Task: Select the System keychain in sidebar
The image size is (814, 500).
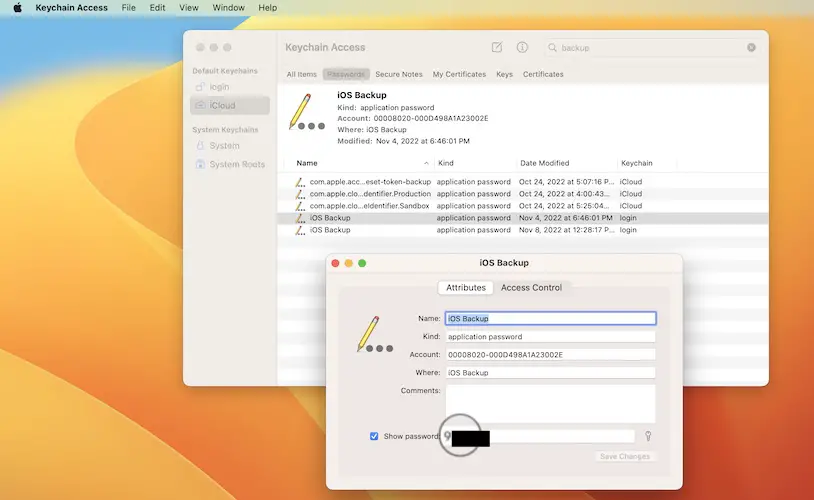Action: [229, 145]
